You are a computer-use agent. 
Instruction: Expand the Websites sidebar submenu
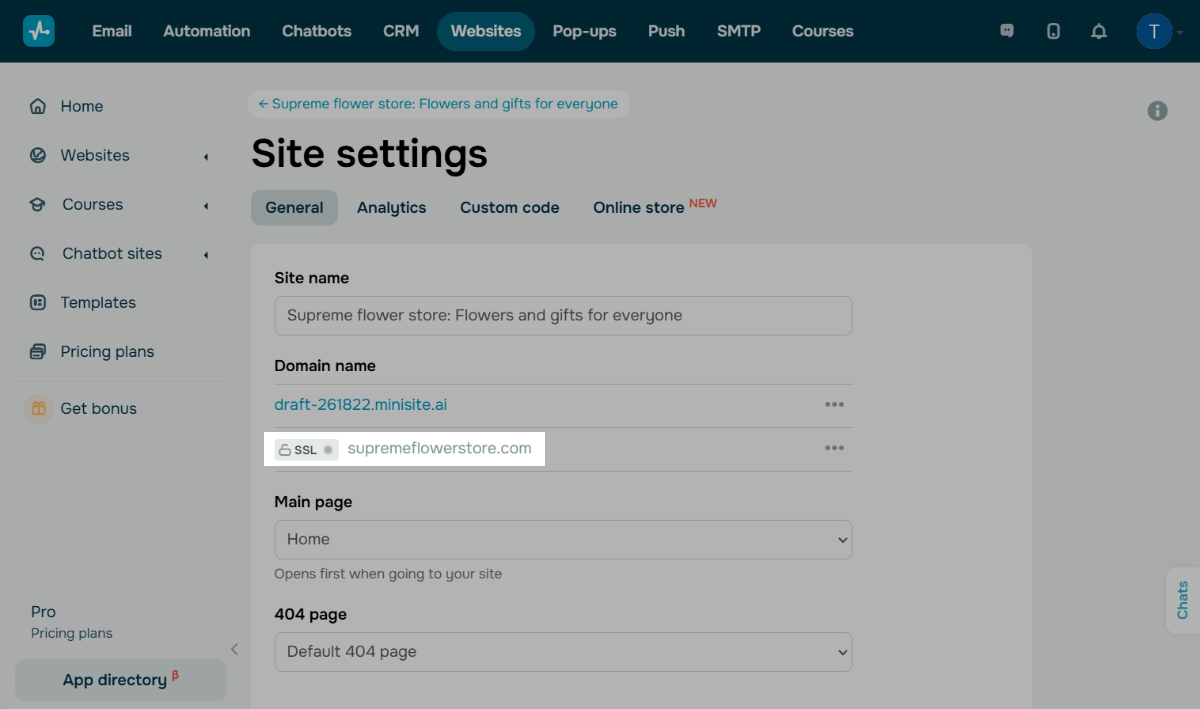pos(206,156)
